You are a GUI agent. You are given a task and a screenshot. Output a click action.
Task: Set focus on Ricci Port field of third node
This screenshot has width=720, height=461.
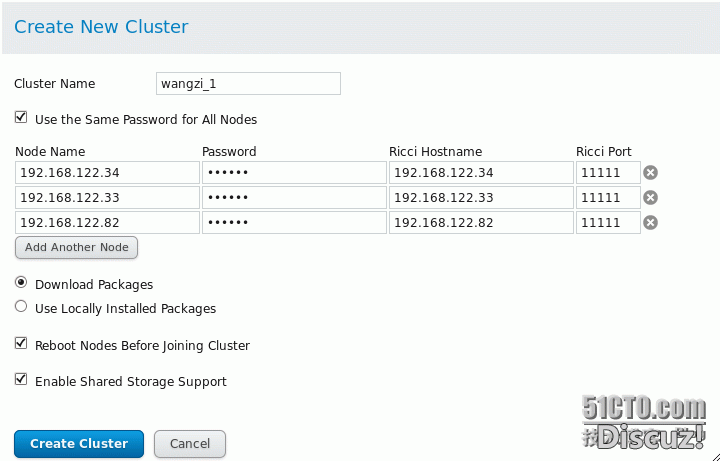[607, 222]
